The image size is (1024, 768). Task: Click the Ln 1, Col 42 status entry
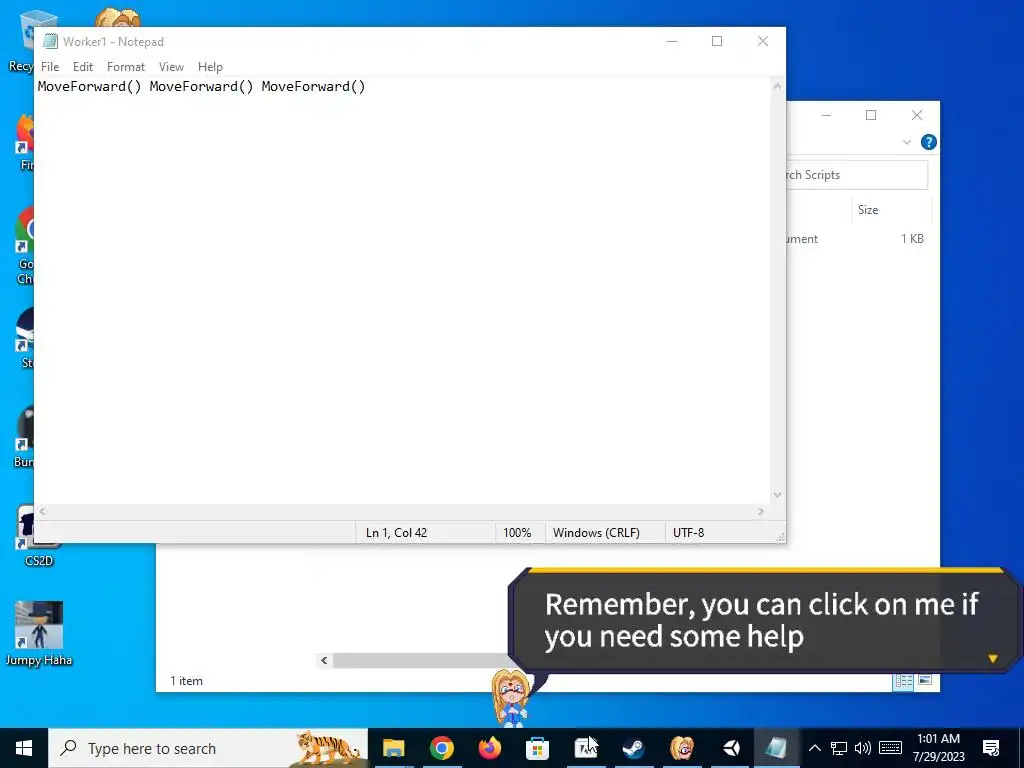tap(396, 533)
